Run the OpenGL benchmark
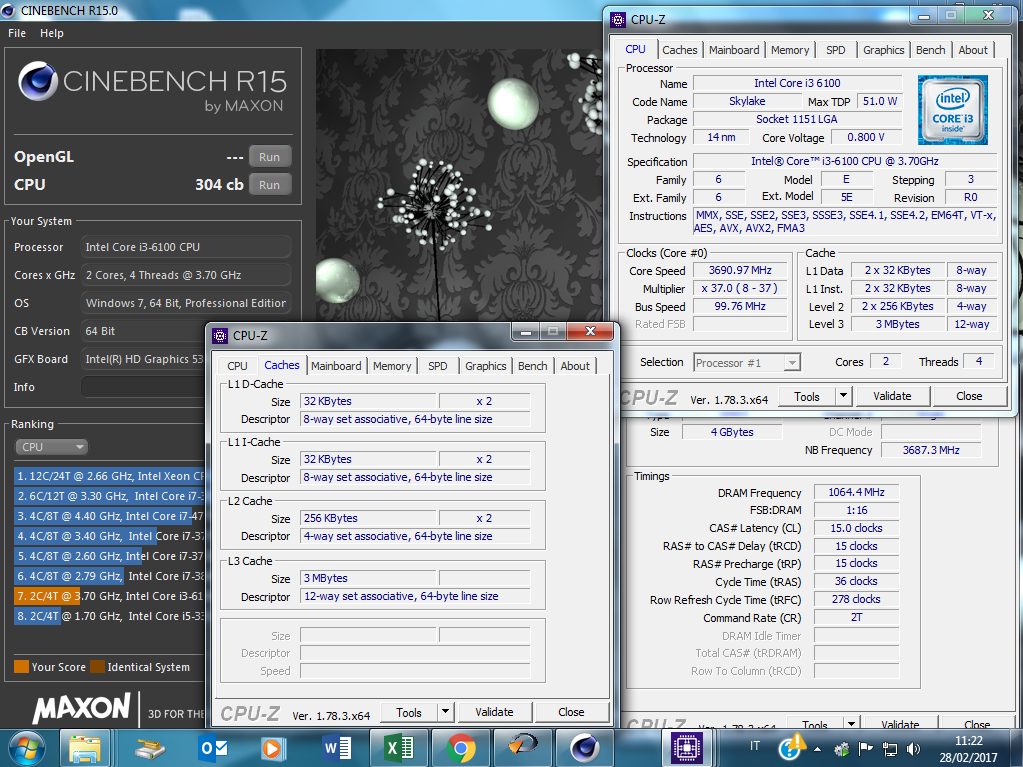Image resolution: width=1023 pixels, height=767 pixels. (269, 157)
